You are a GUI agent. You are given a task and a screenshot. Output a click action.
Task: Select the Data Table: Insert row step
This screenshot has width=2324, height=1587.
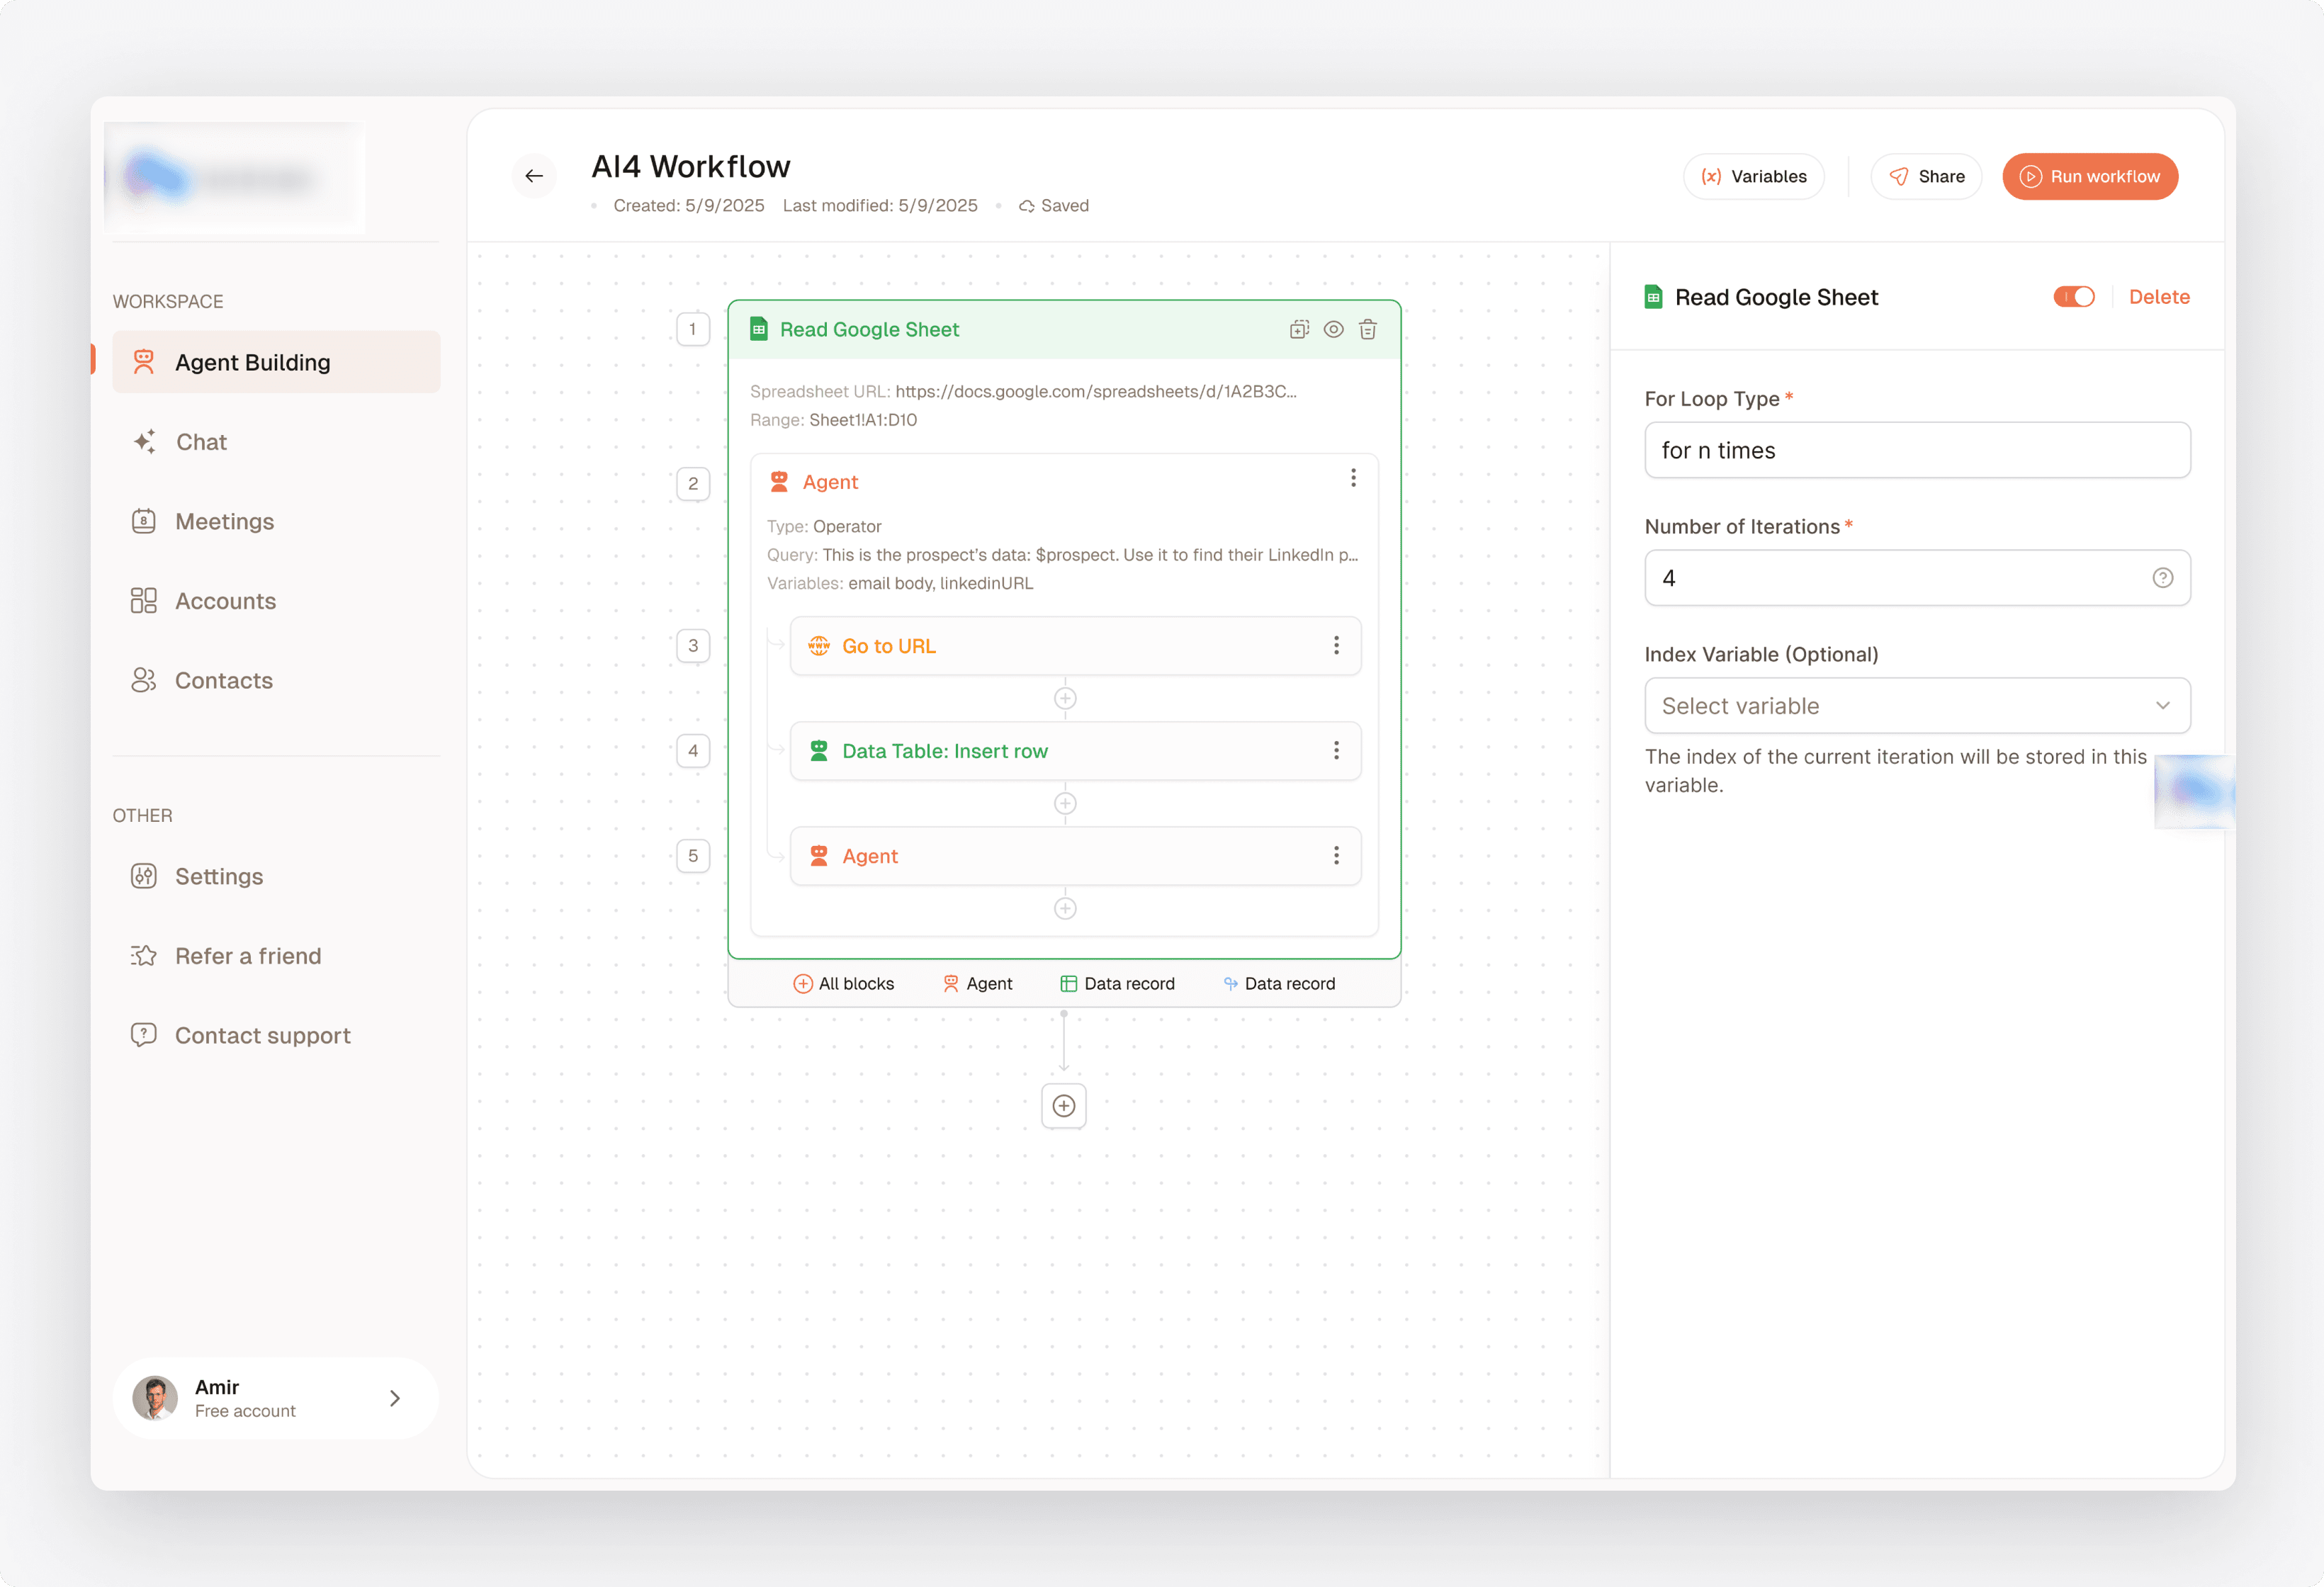1075,750
